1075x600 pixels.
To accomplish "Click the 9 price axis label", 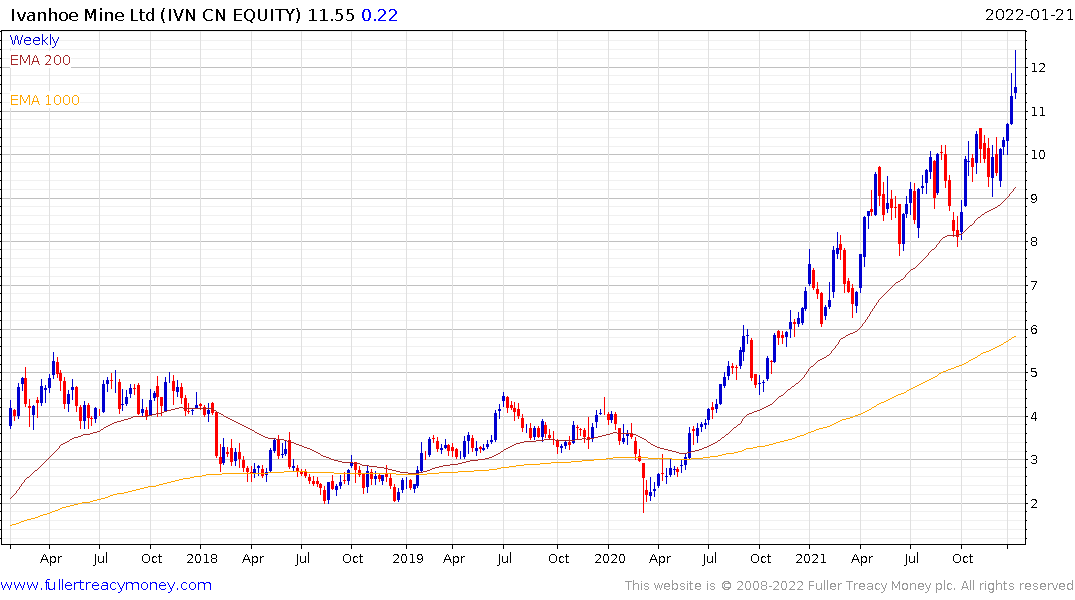I will pos(1035,198).
